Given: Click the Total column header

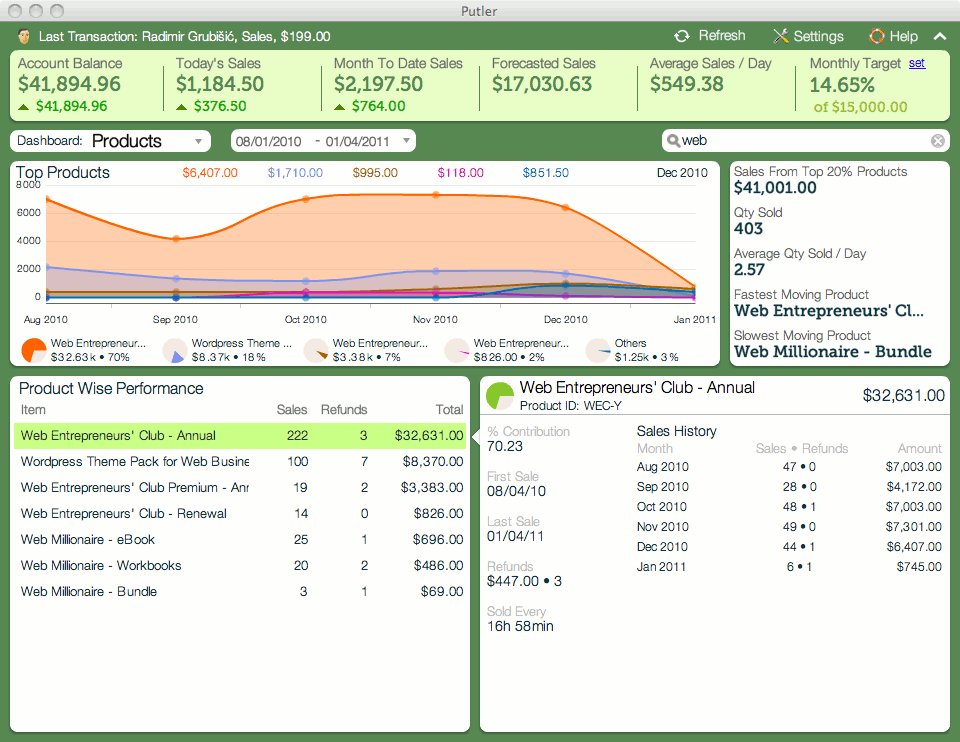Looking at the screenshot, I should 449,410.
